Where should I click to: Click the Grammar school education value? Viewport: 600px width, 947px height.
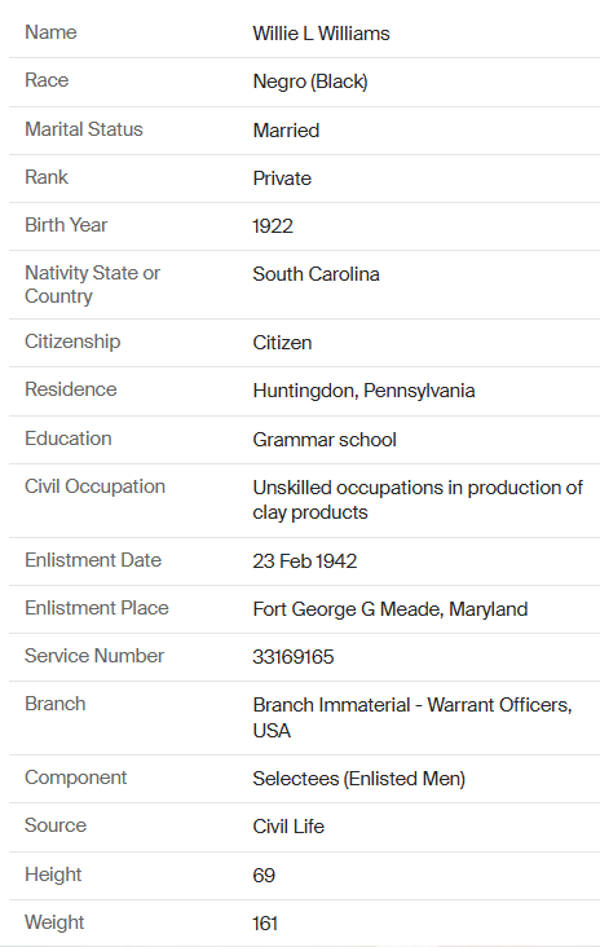point(324,440)
